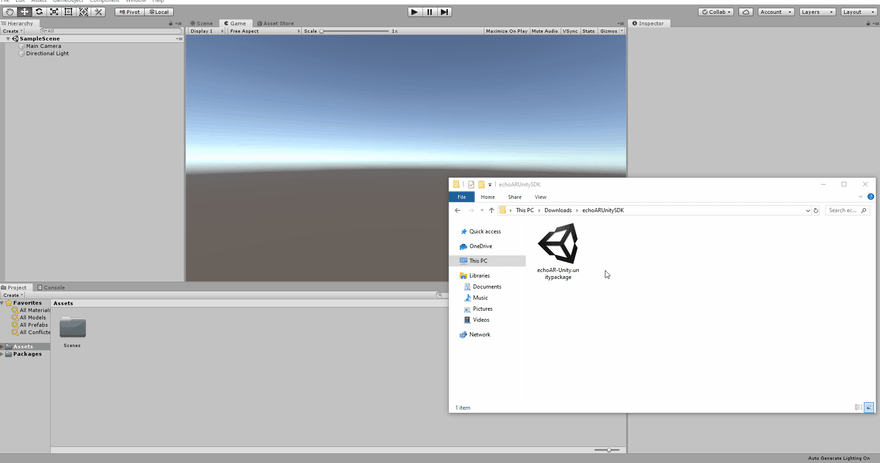Open the Free Aspect dropdown
This screenshot has height=463, width=880.
(264, 31)
